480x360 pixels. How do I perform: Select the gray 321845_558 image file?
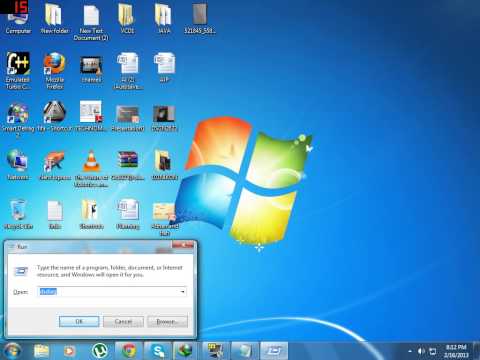200,19
